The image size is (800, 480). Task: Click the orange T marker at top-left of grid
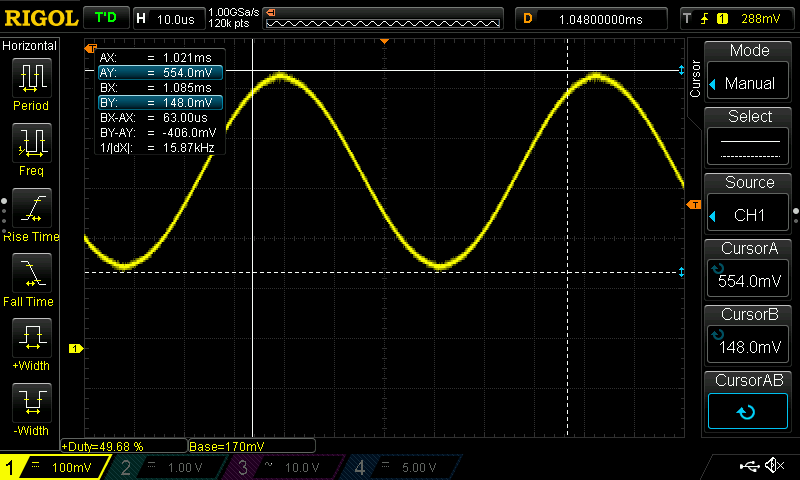(91, 48)
